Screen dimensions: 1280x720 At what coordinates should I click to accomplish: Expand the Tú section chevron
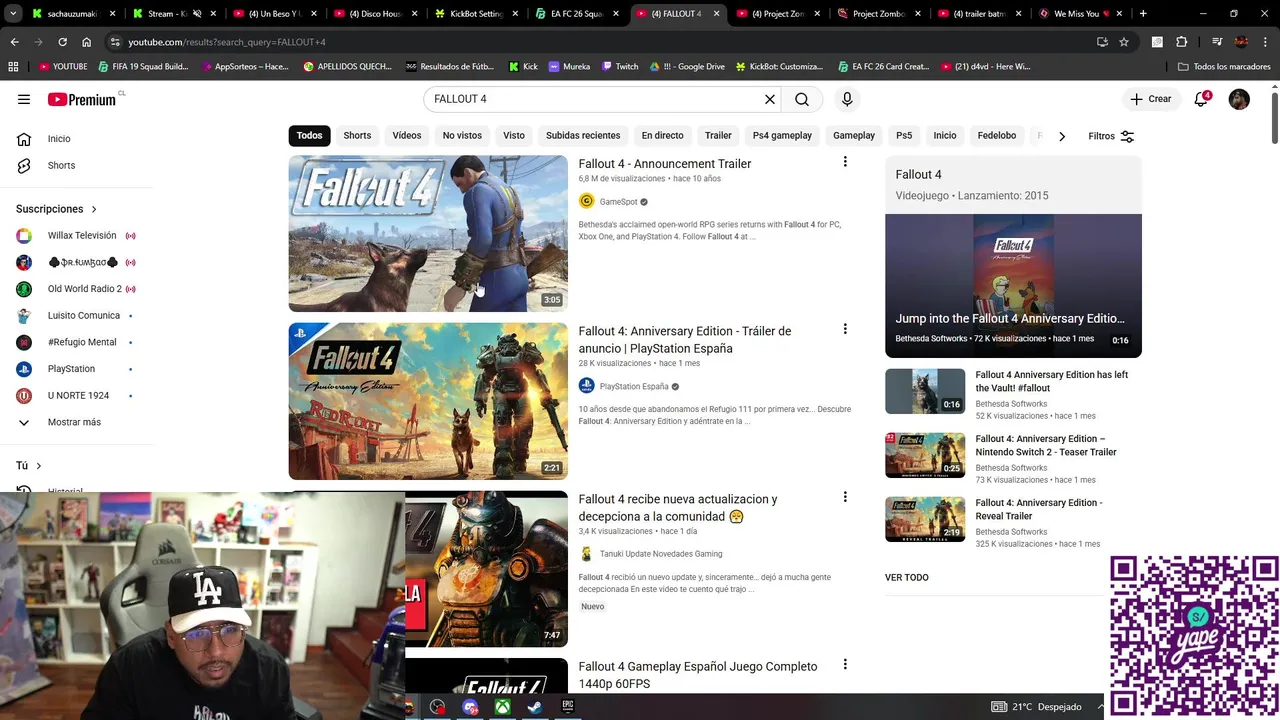coord(39,466)
